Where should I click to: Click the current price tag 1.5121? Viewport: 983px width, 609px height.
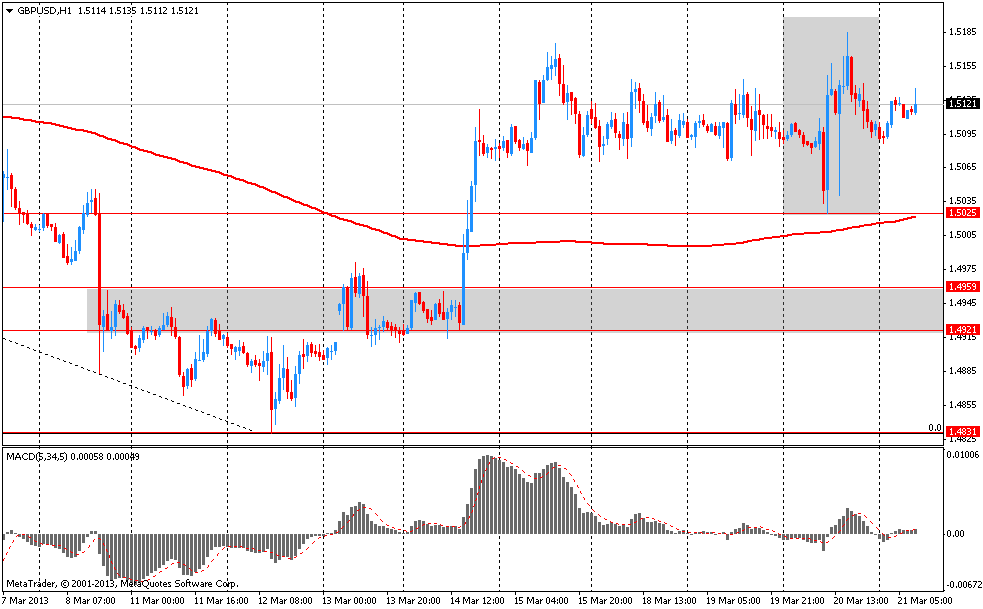pyautogui.click(x=963, y=104)
